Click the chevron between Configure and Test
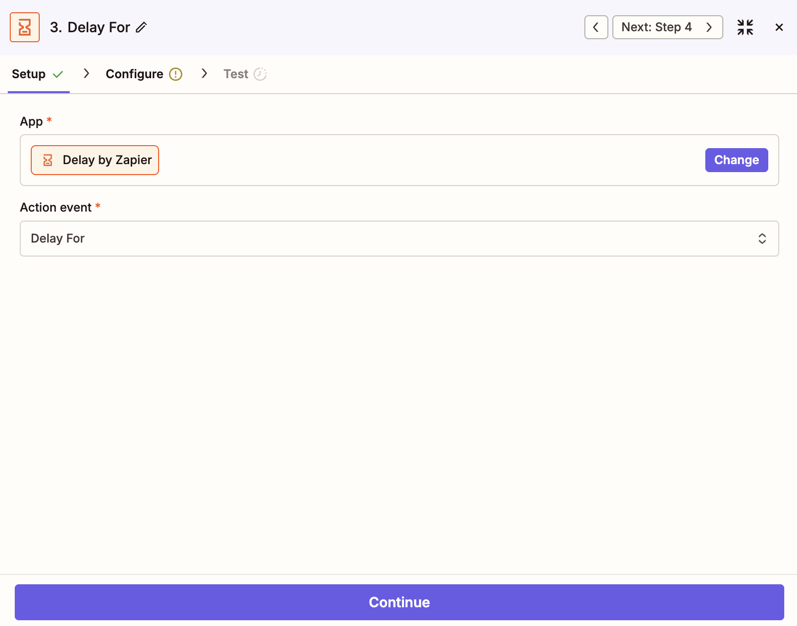 tap(204, 74)
